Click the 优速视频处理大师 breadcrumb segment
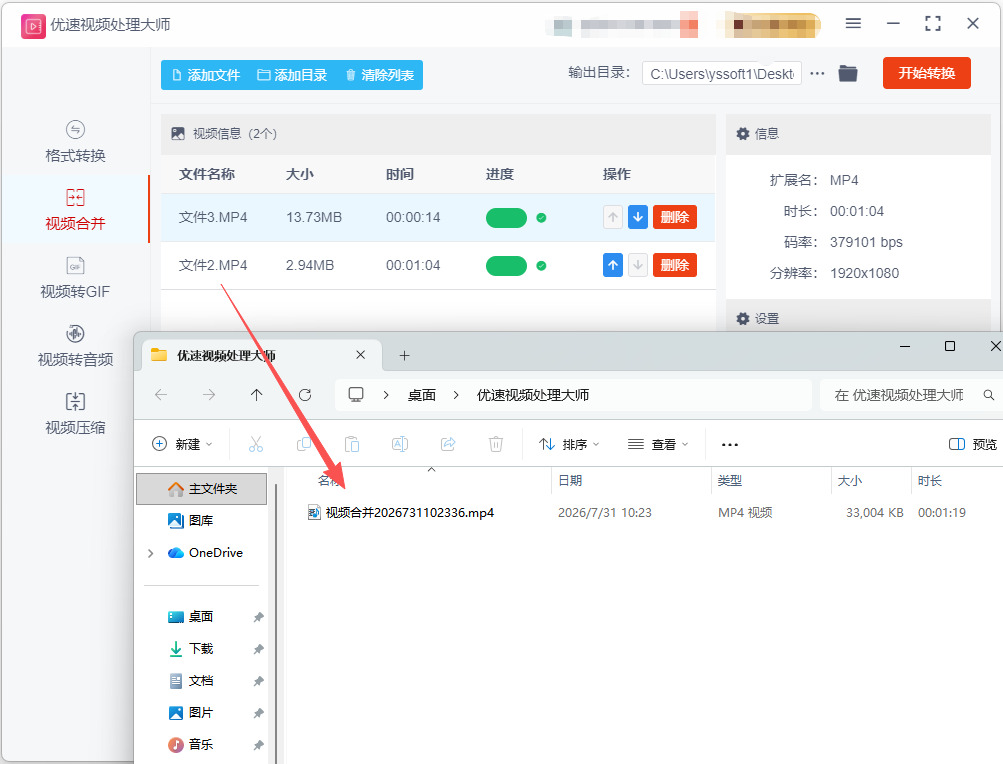 tap(532, 395)
